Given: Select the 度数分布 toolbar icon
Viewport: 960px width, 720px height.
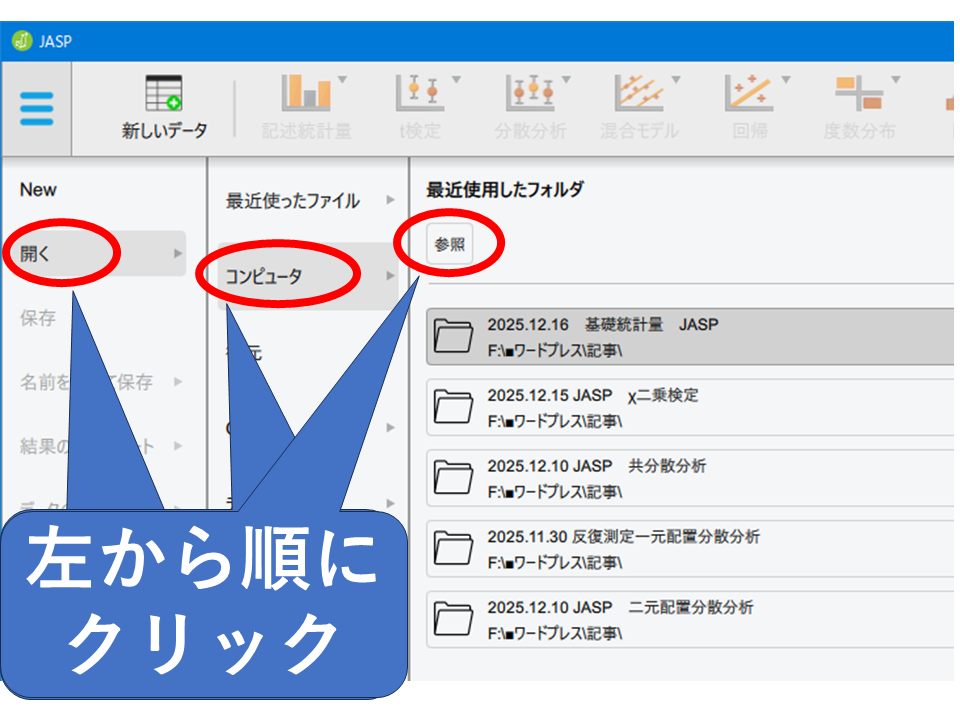Looking at the screenshot, I should click(858, 94).
